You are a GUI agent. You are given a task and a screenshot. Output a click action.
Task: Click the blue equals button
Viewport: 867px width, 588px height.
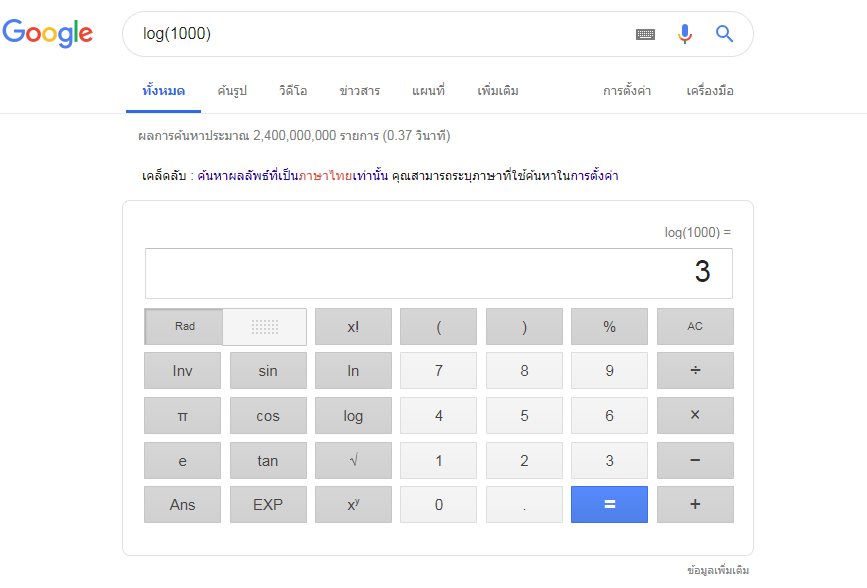coord(609,504)
